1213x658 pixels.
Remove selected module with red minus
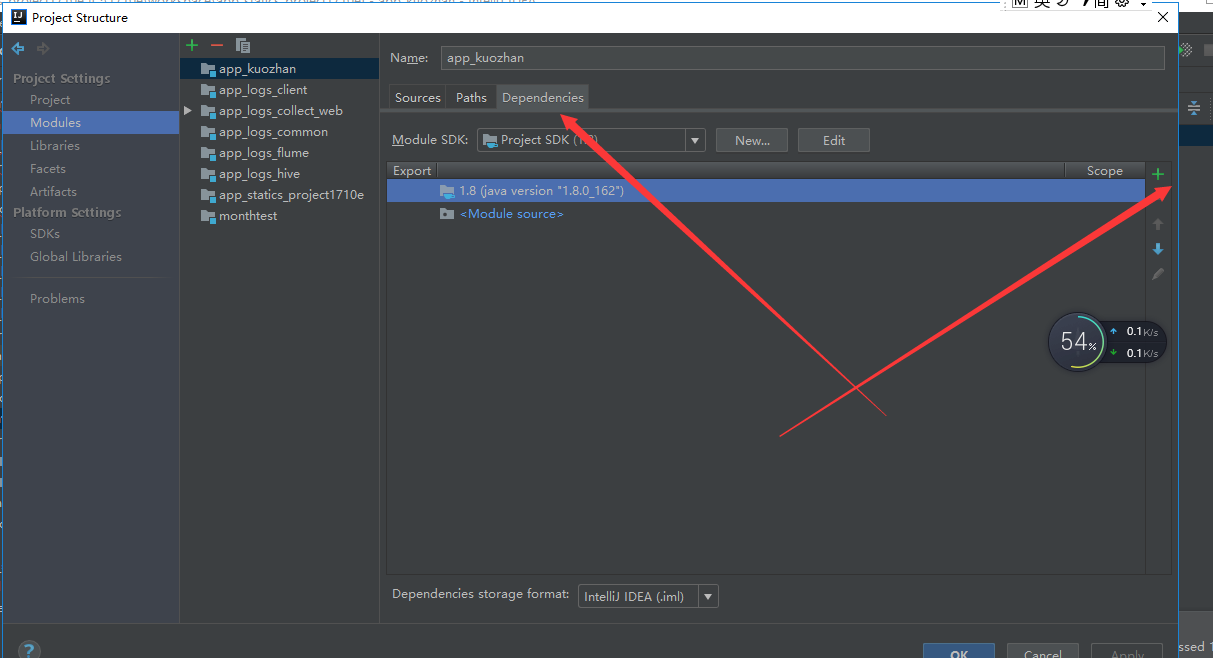click(x=217, y=45)
